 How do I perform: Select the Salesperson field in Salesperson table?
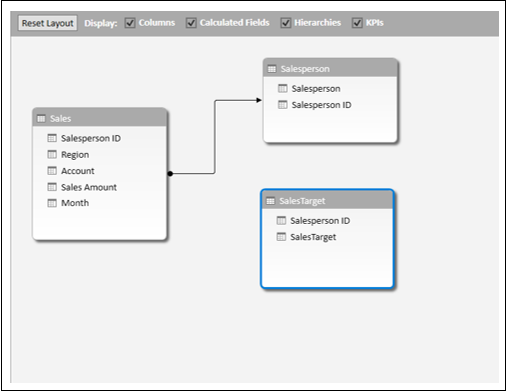point(316,89)
